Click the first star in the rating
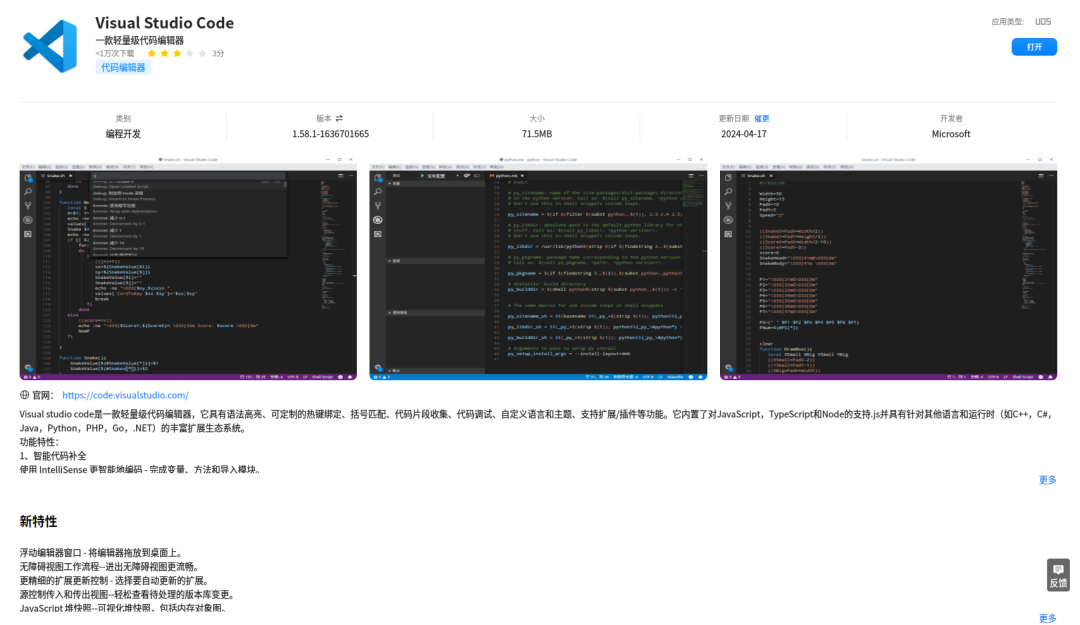Viewport: 1080px width, 625px height. point(152,53)
